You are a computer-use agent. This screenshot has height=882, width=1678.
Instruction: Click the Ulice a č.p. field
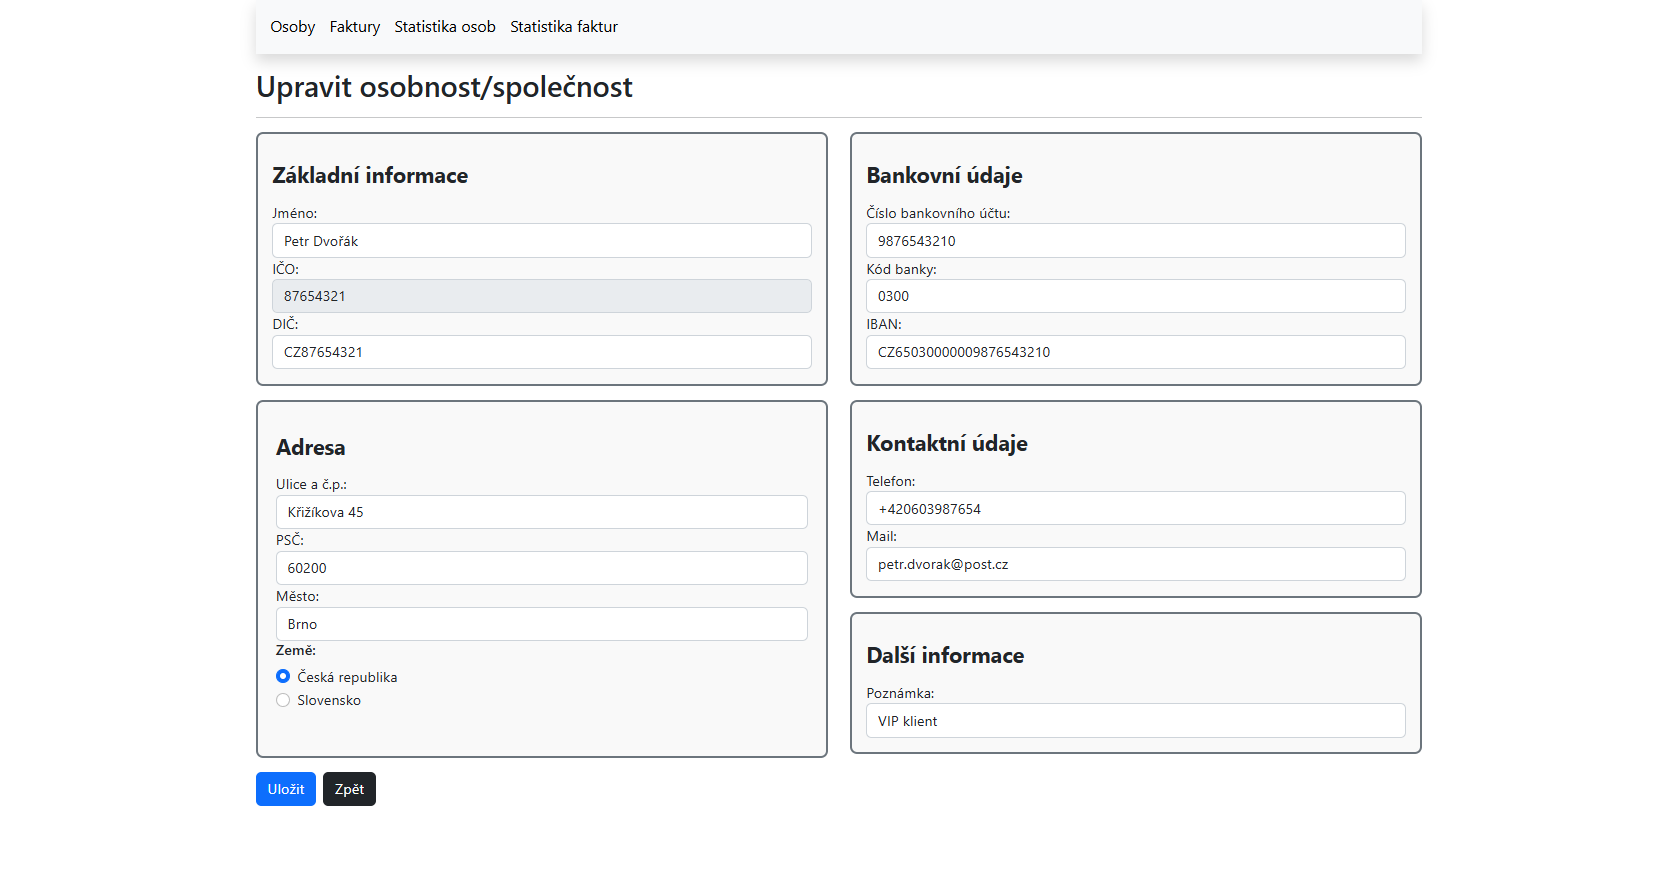[x=541, y=512]
